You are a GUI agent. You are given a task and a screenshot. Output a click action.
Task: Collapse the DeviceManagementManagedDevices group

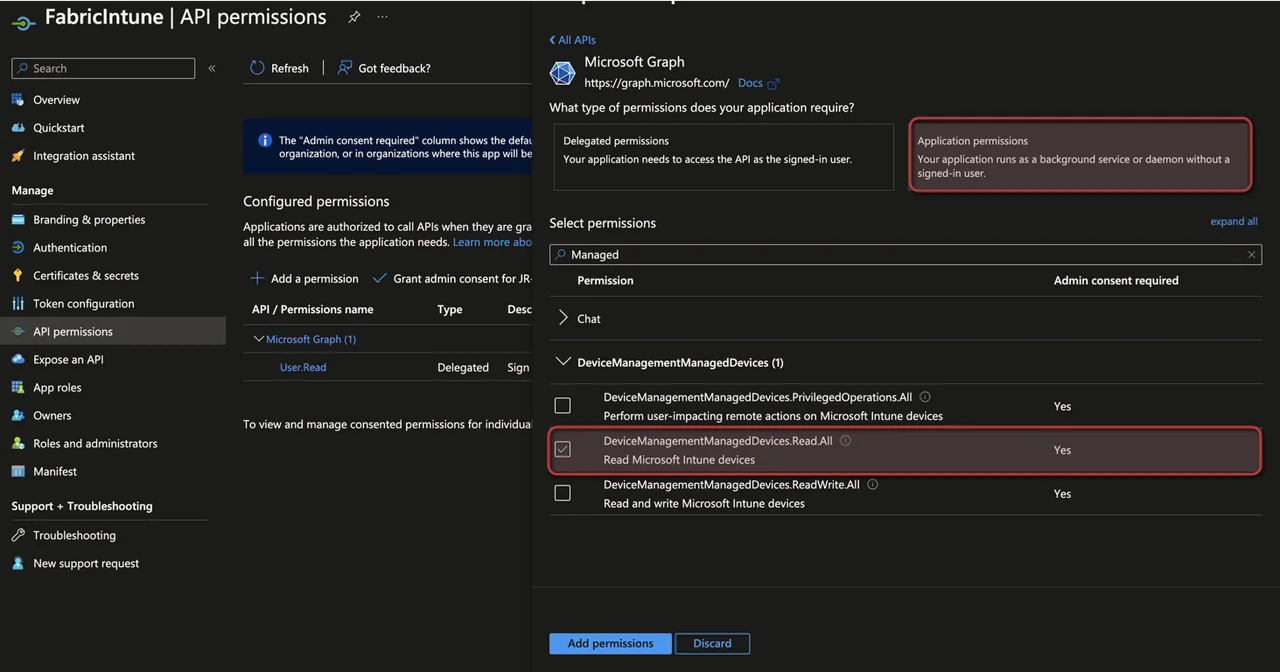pyautogui.click(x=563, y=362)
